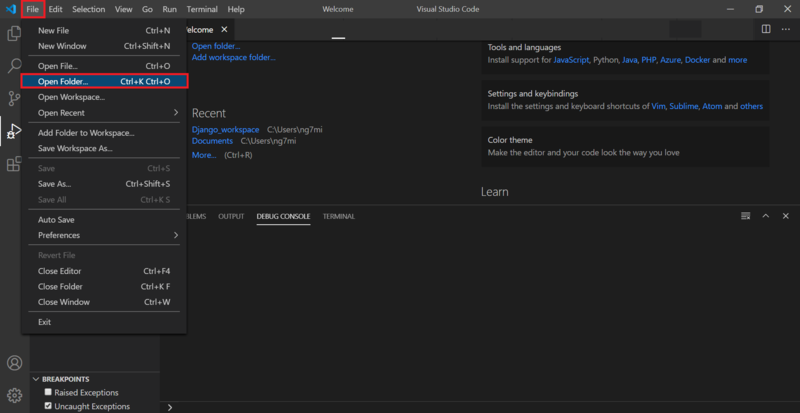Viewport: 800px width, 413px height.
Task: Collapse the Breakpoints section
Action: click(36, 379)
